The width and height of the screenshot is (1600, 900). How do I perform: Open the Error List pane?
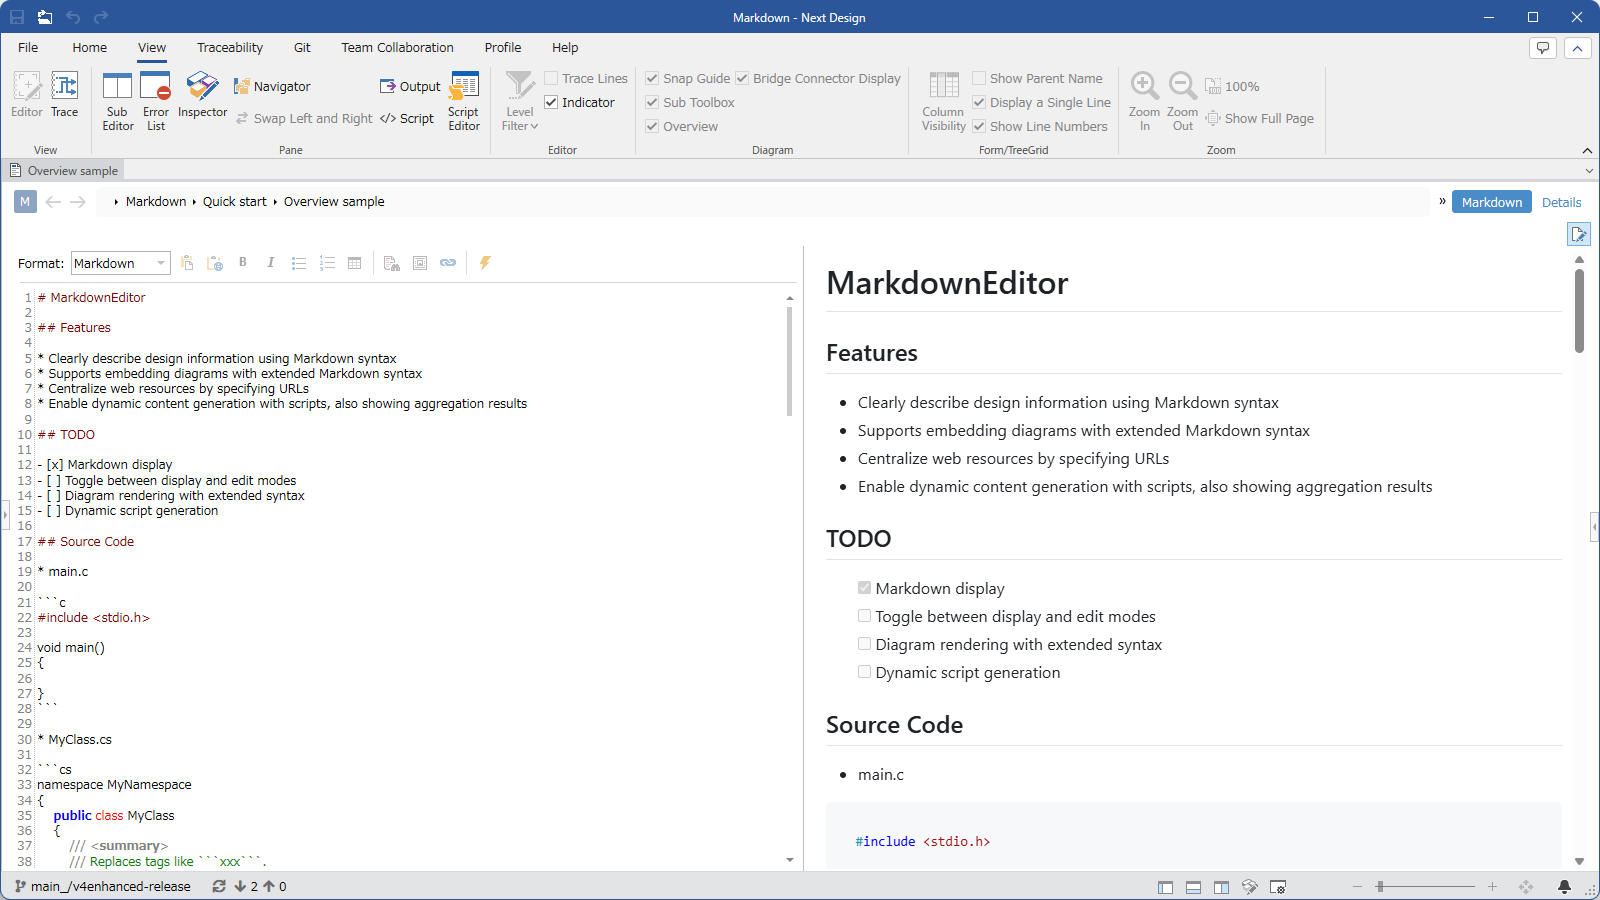[156, 101]
